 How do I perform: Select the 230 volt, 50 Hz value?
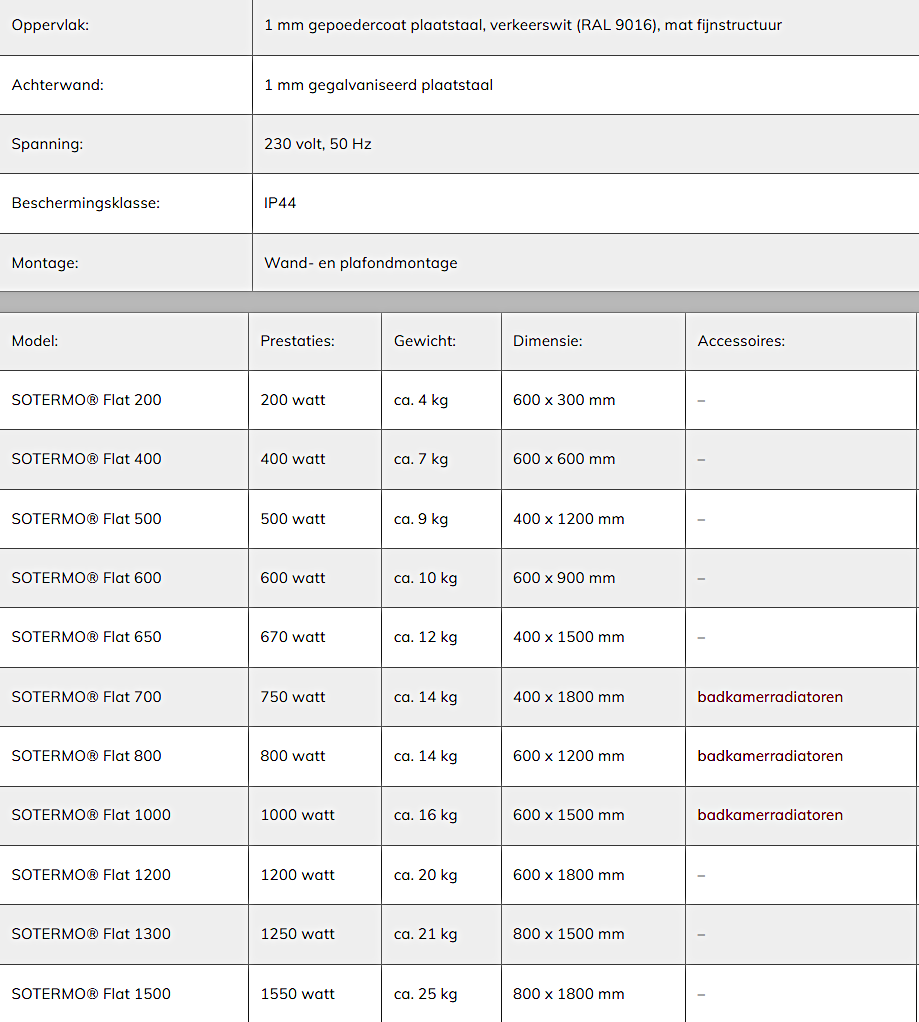click(318, 144)
